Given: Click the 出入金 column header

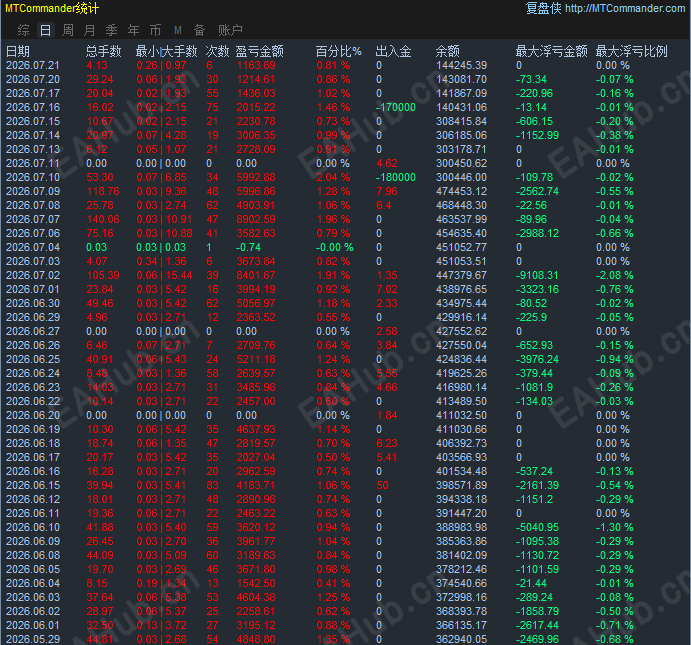Looking at the screenshot, I should [x=393, y=52].
